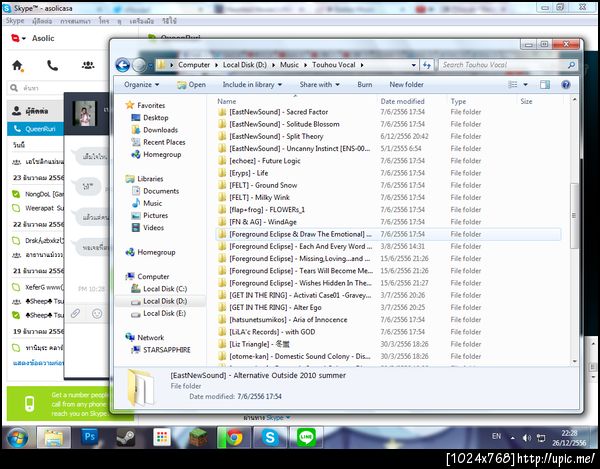Click Local Disk (D:) breadcrumb
This screenshot has height=469, width=600.
[x=245, y=65]
